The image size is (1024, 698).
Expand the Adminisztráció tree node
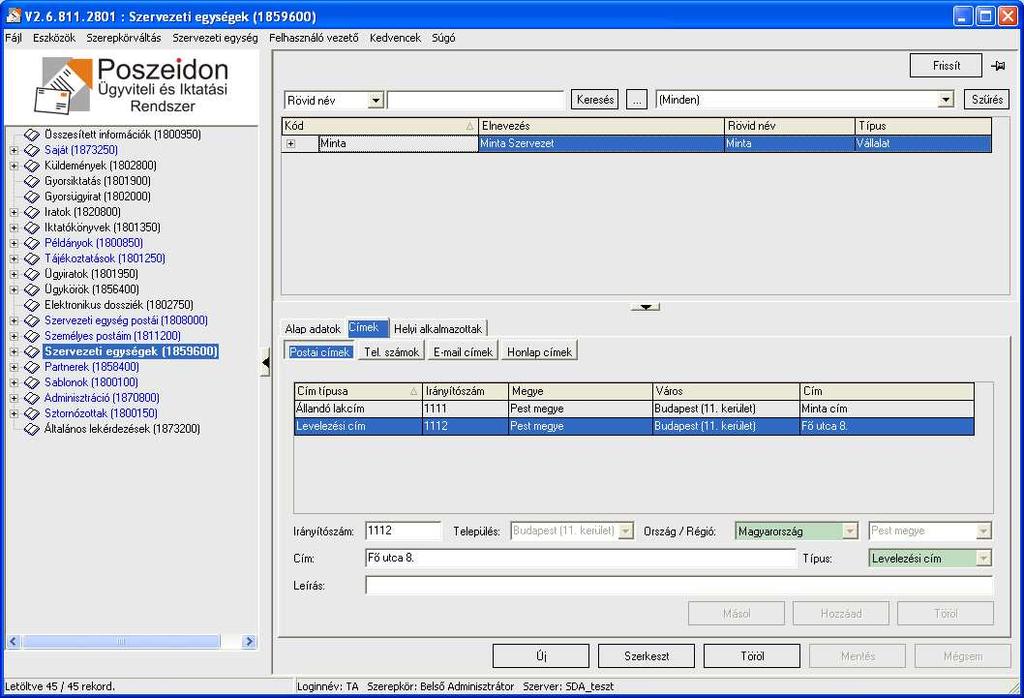click(x=14, y=398)
